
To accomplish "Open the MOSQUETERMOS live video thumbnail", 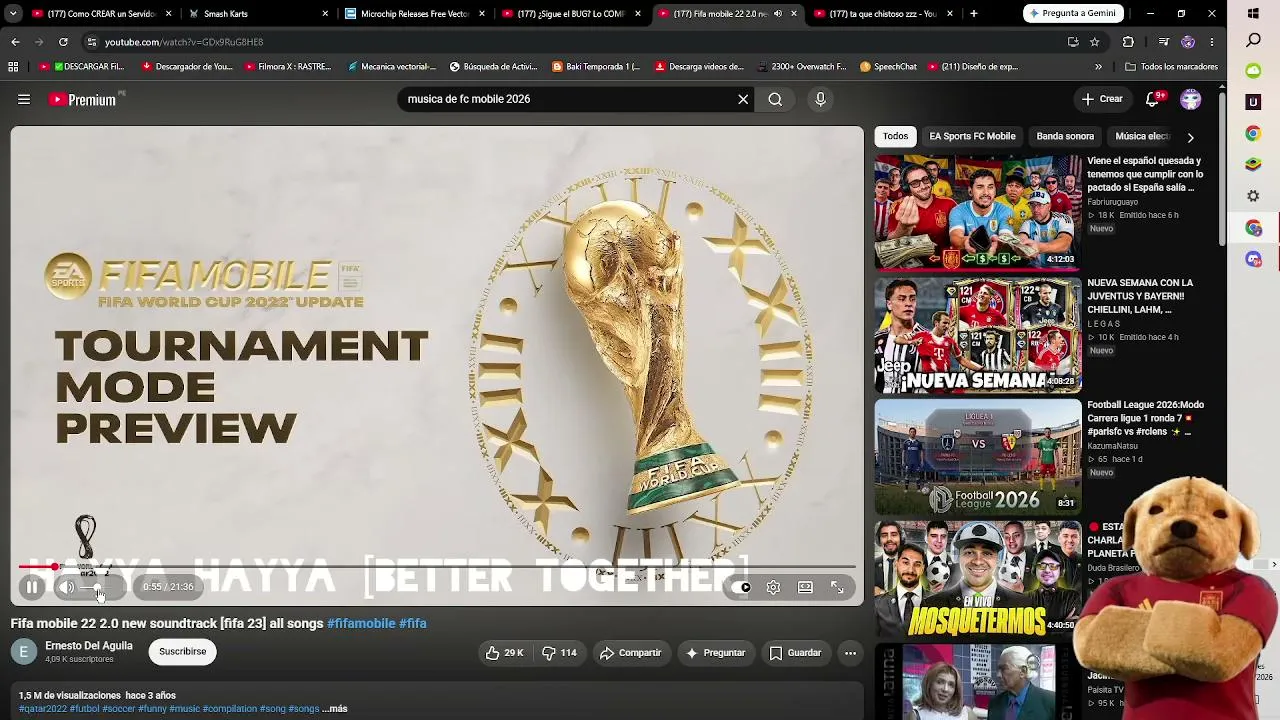I will tap(978, 579).
